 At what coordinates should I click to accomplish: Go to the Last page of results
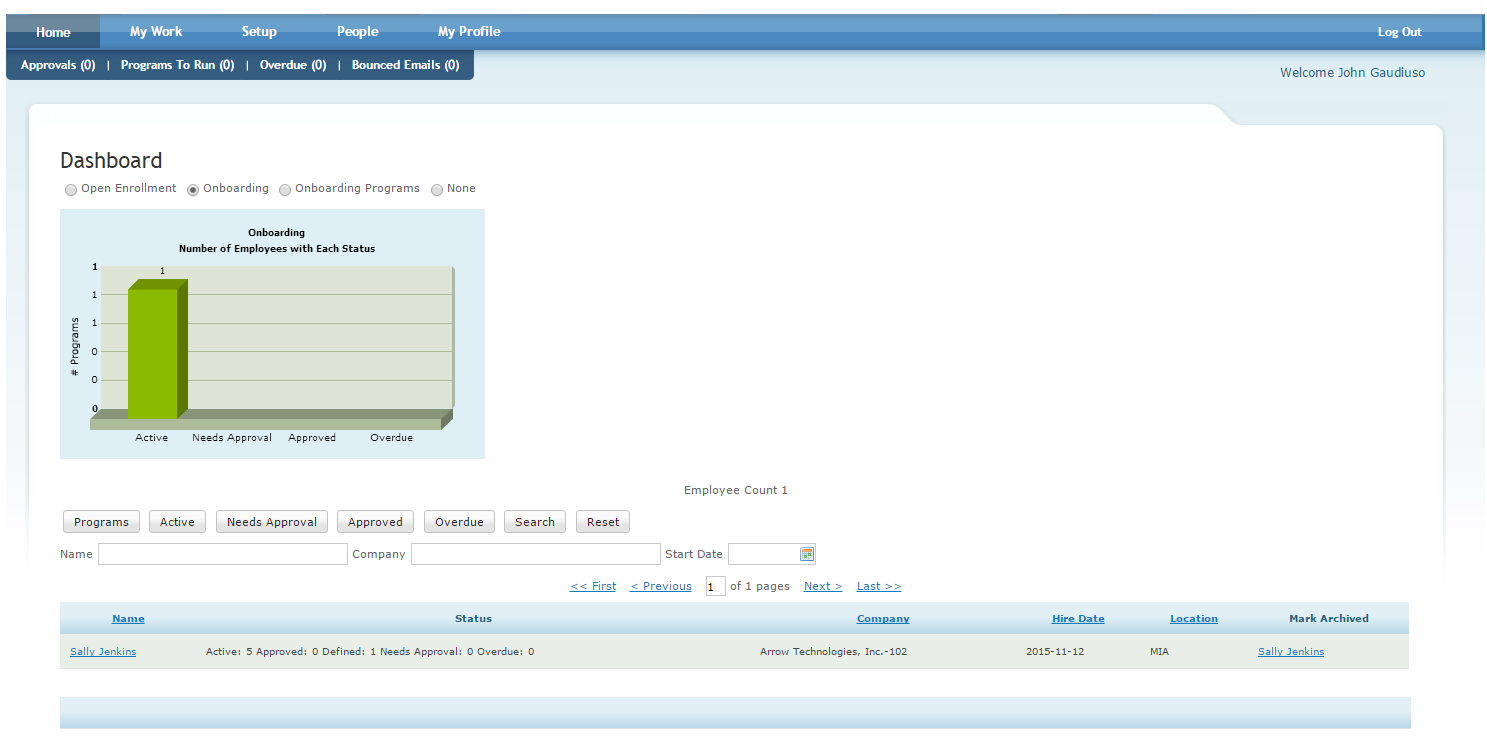pos(878,586)
